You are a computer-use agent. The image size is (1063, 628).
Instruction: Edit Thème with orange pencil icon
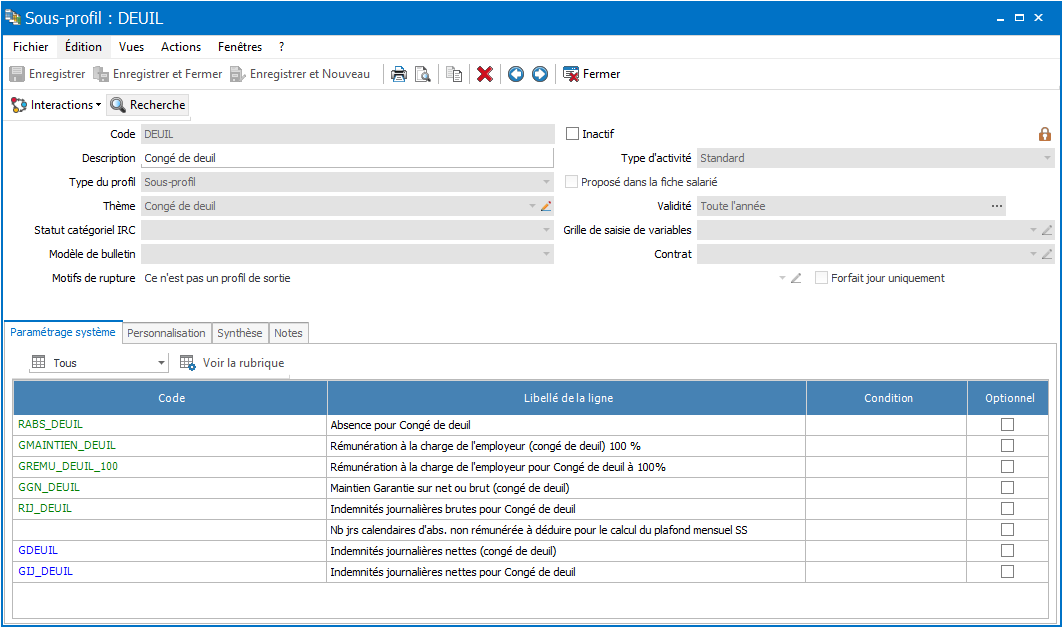pyautogui.click(x=546, y=206)
